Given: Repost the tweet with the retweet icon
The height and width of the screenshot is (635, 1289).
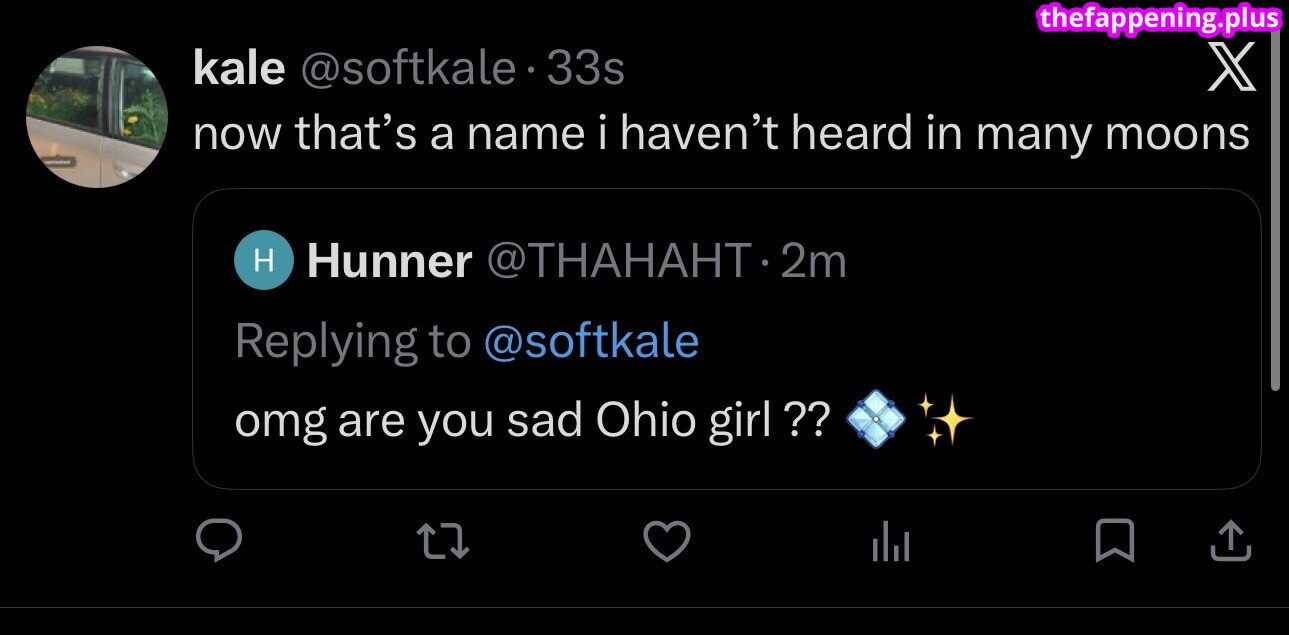Looking at the screenshot, I should point(443,542).
